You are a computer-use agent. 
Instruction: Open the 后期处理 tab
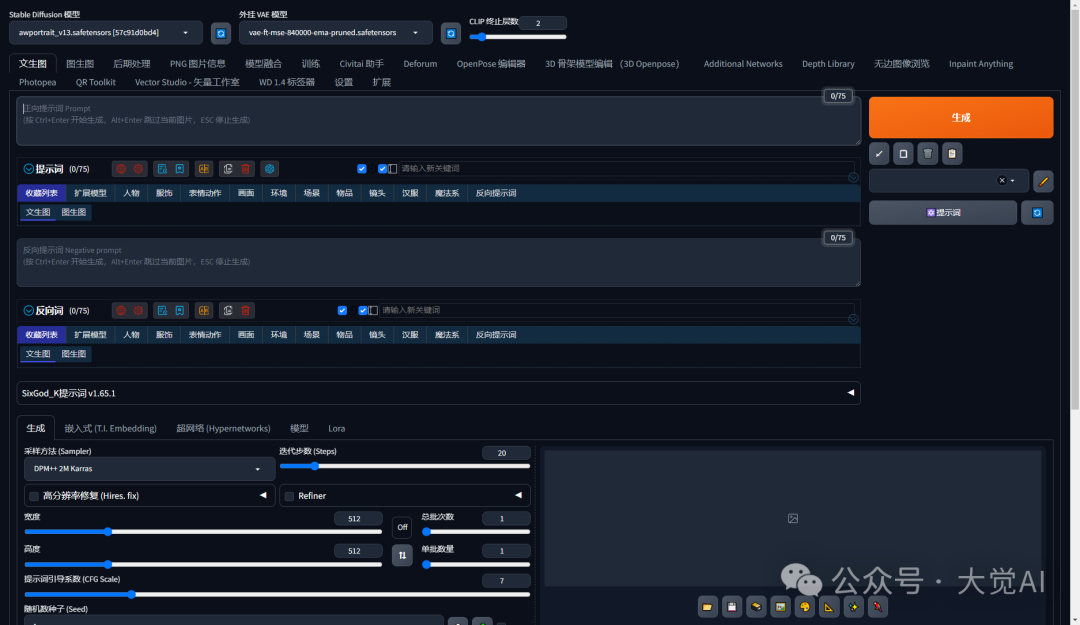tap(132, 64)
